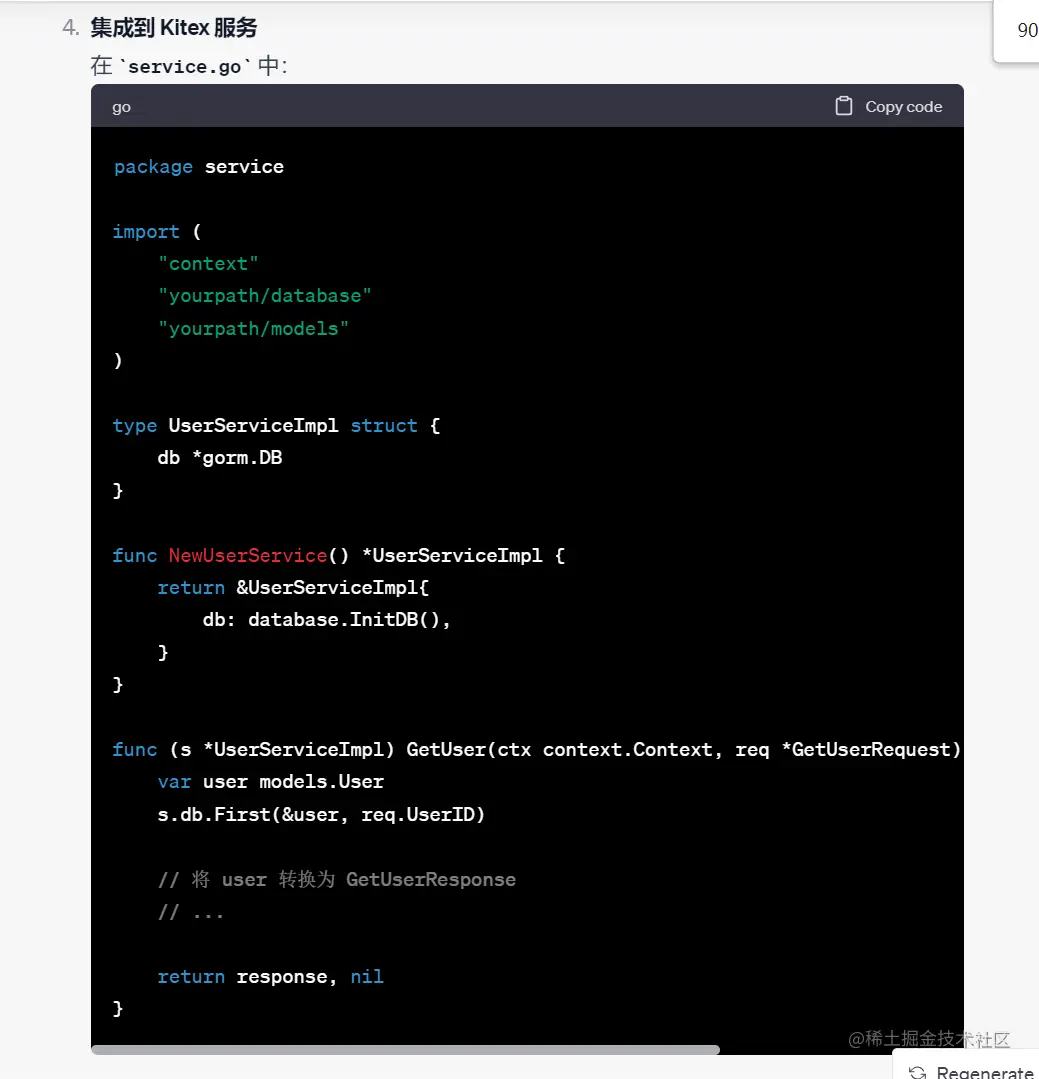Click the 'var user models.User' line
This screenshot has height=1079, width=1039.
tap(270, 782)
